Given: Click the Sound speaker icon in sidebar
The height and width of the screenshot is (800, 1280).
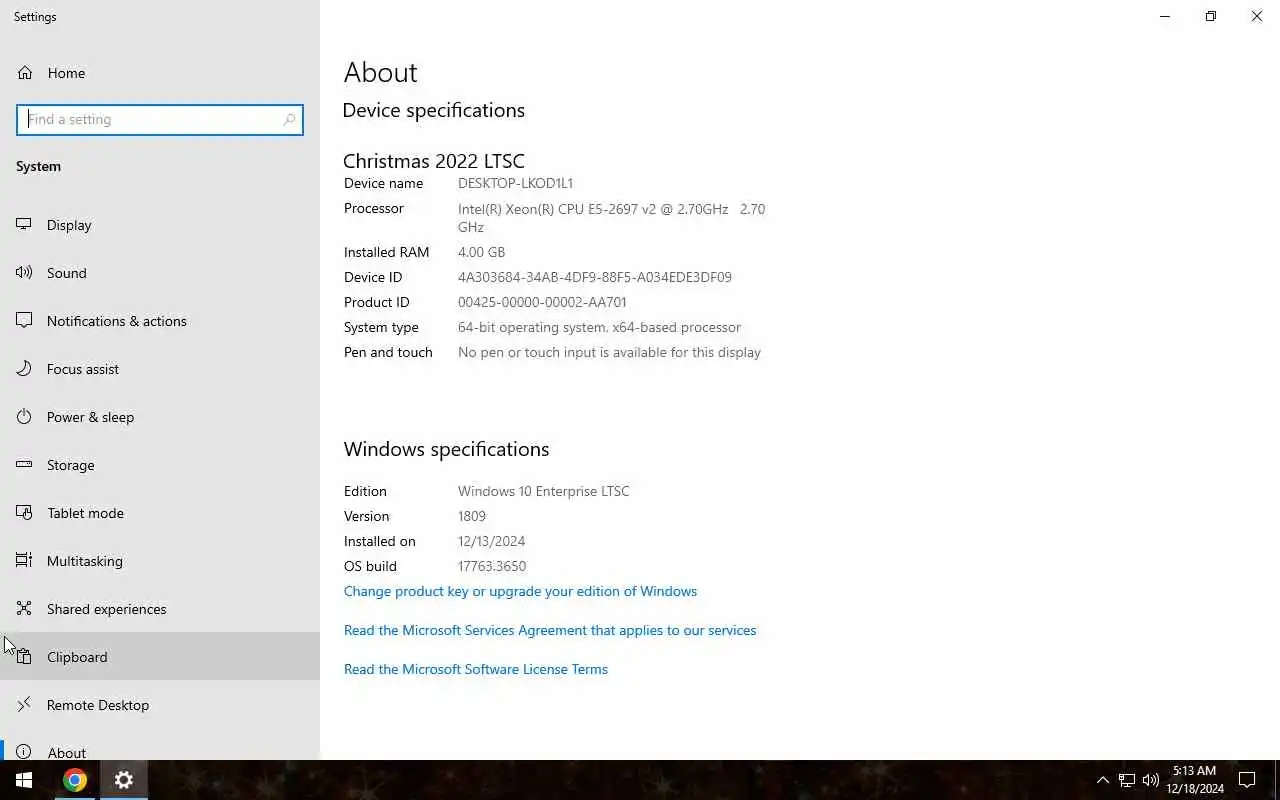Looking at the screenshot, I should [24, 273].
